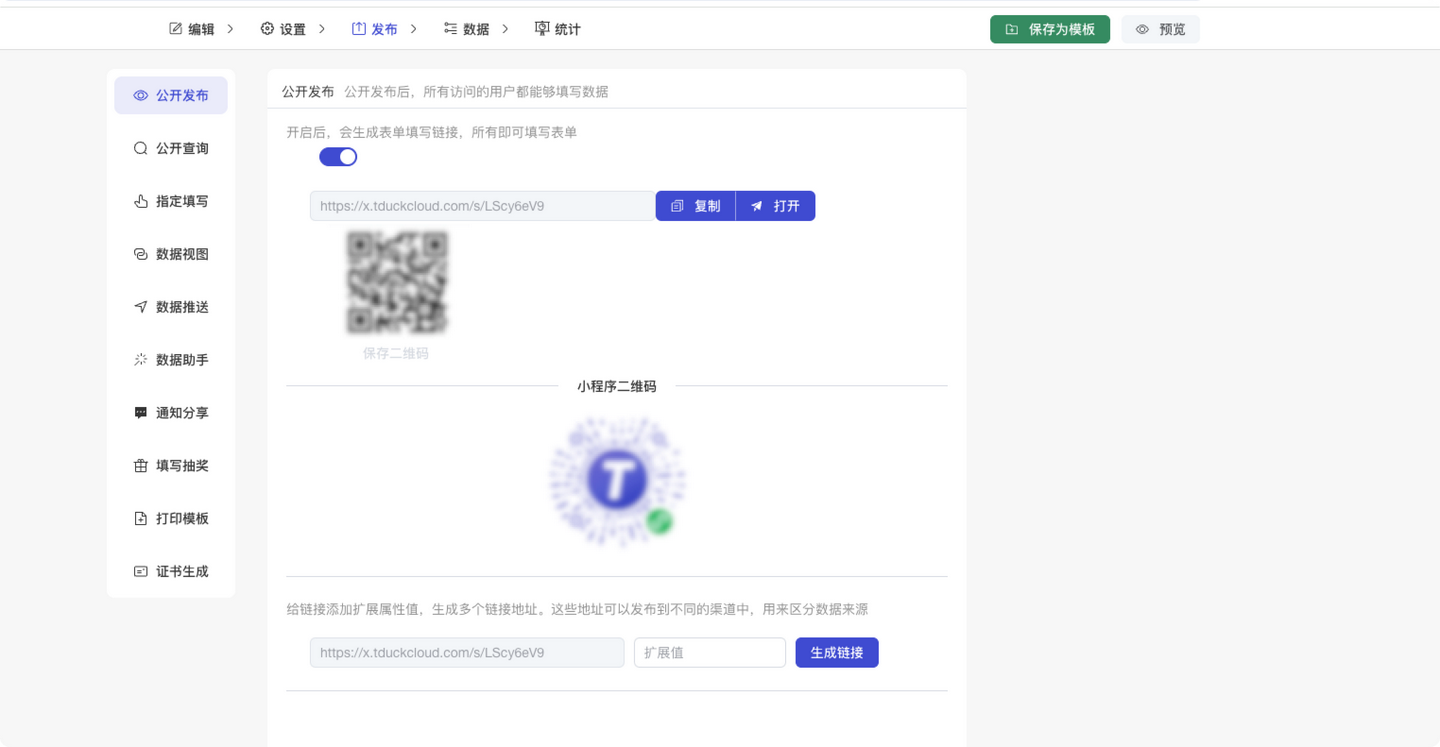Click the 保存为模板 button

[1050, 30]
